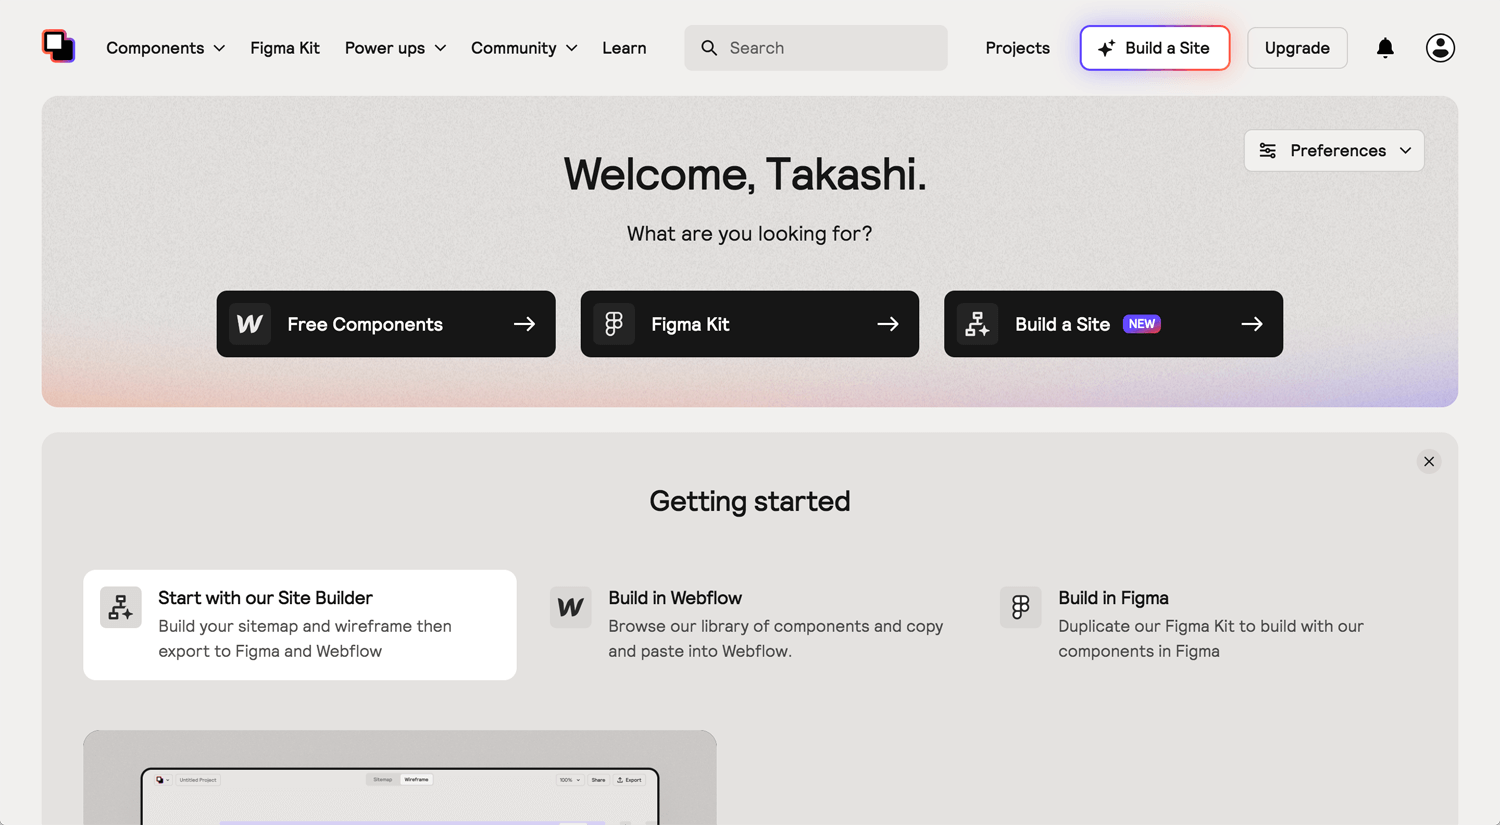
Task: Click the Webflow icon on Free Components
Action: pyautogui.click(x=250, y=324)
